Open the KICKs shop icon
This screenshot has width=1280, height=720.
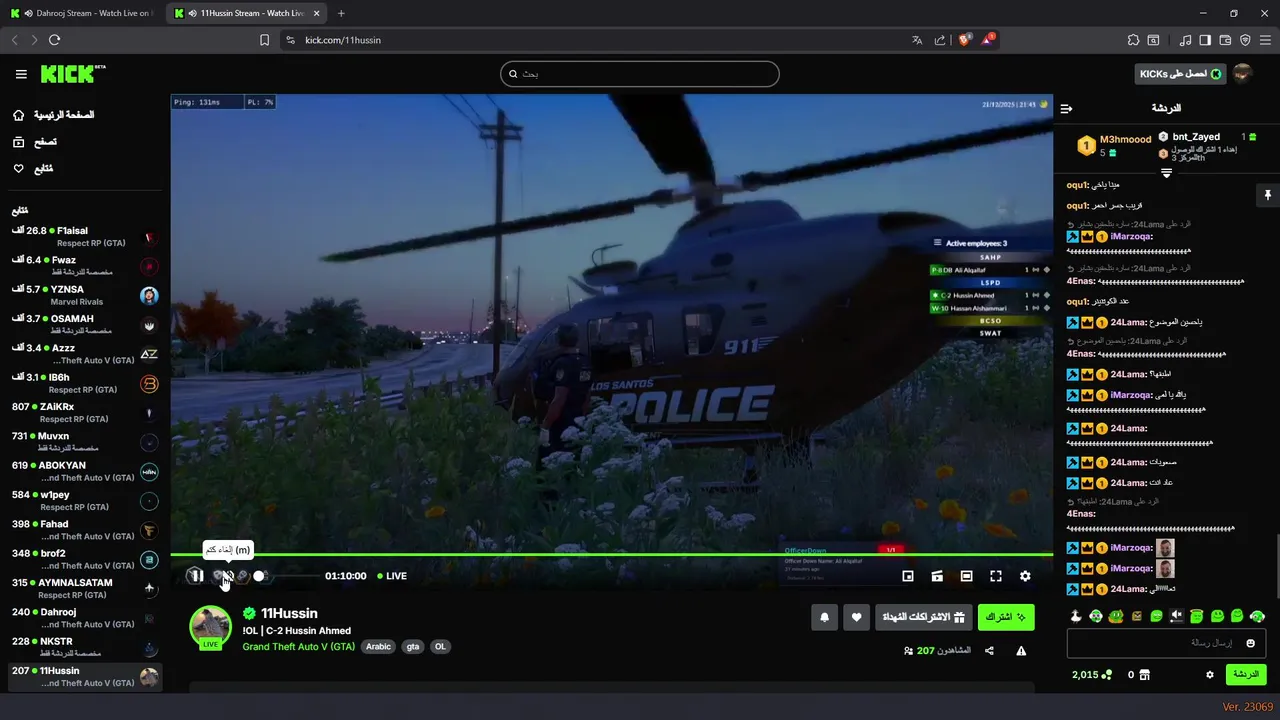tap(1145, 675)
